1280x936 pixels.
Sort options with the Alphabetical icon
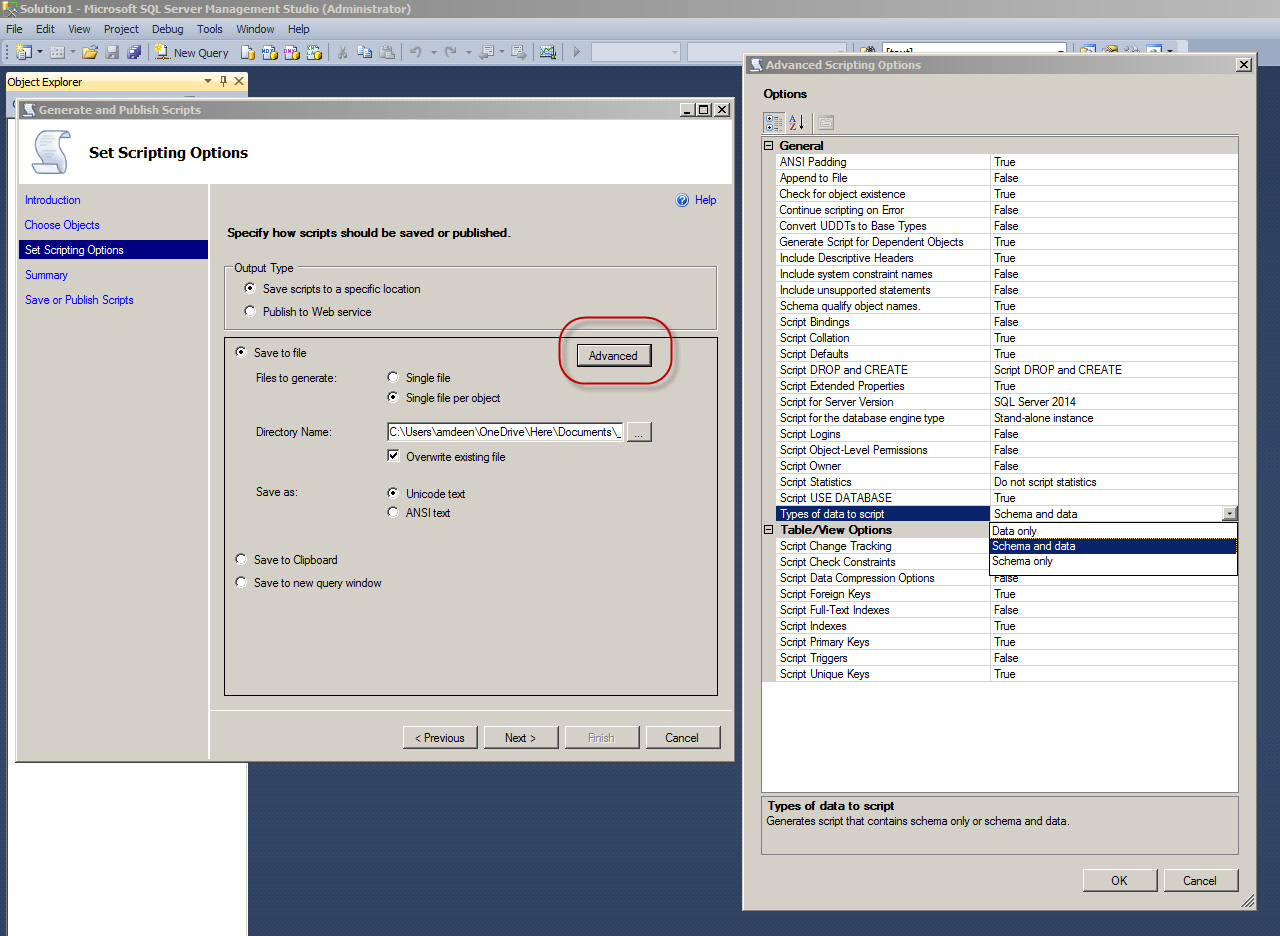tap(797, 123)
